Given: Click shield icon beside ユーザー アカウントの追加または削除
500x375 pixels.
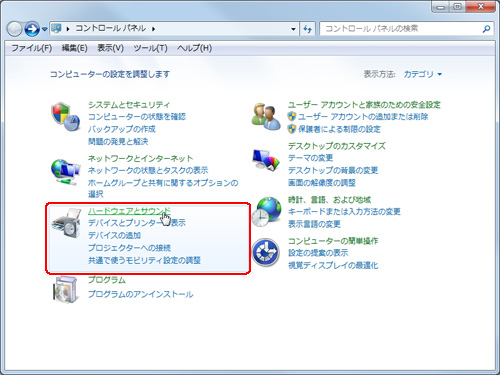Looking at the screenshot, I should tap(292, 116).
